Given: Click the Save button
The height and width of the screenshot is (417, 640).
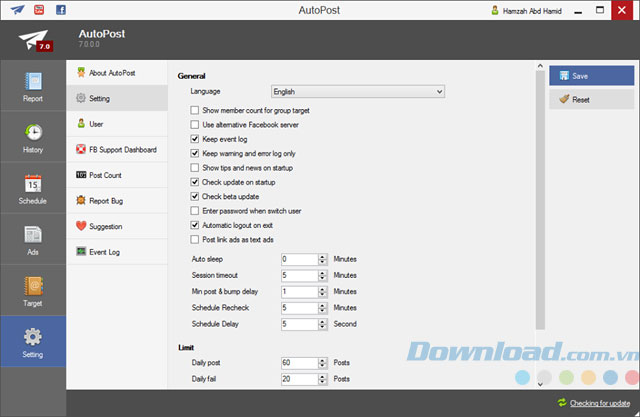Looking at the screenshot, I should coord(591,75).
